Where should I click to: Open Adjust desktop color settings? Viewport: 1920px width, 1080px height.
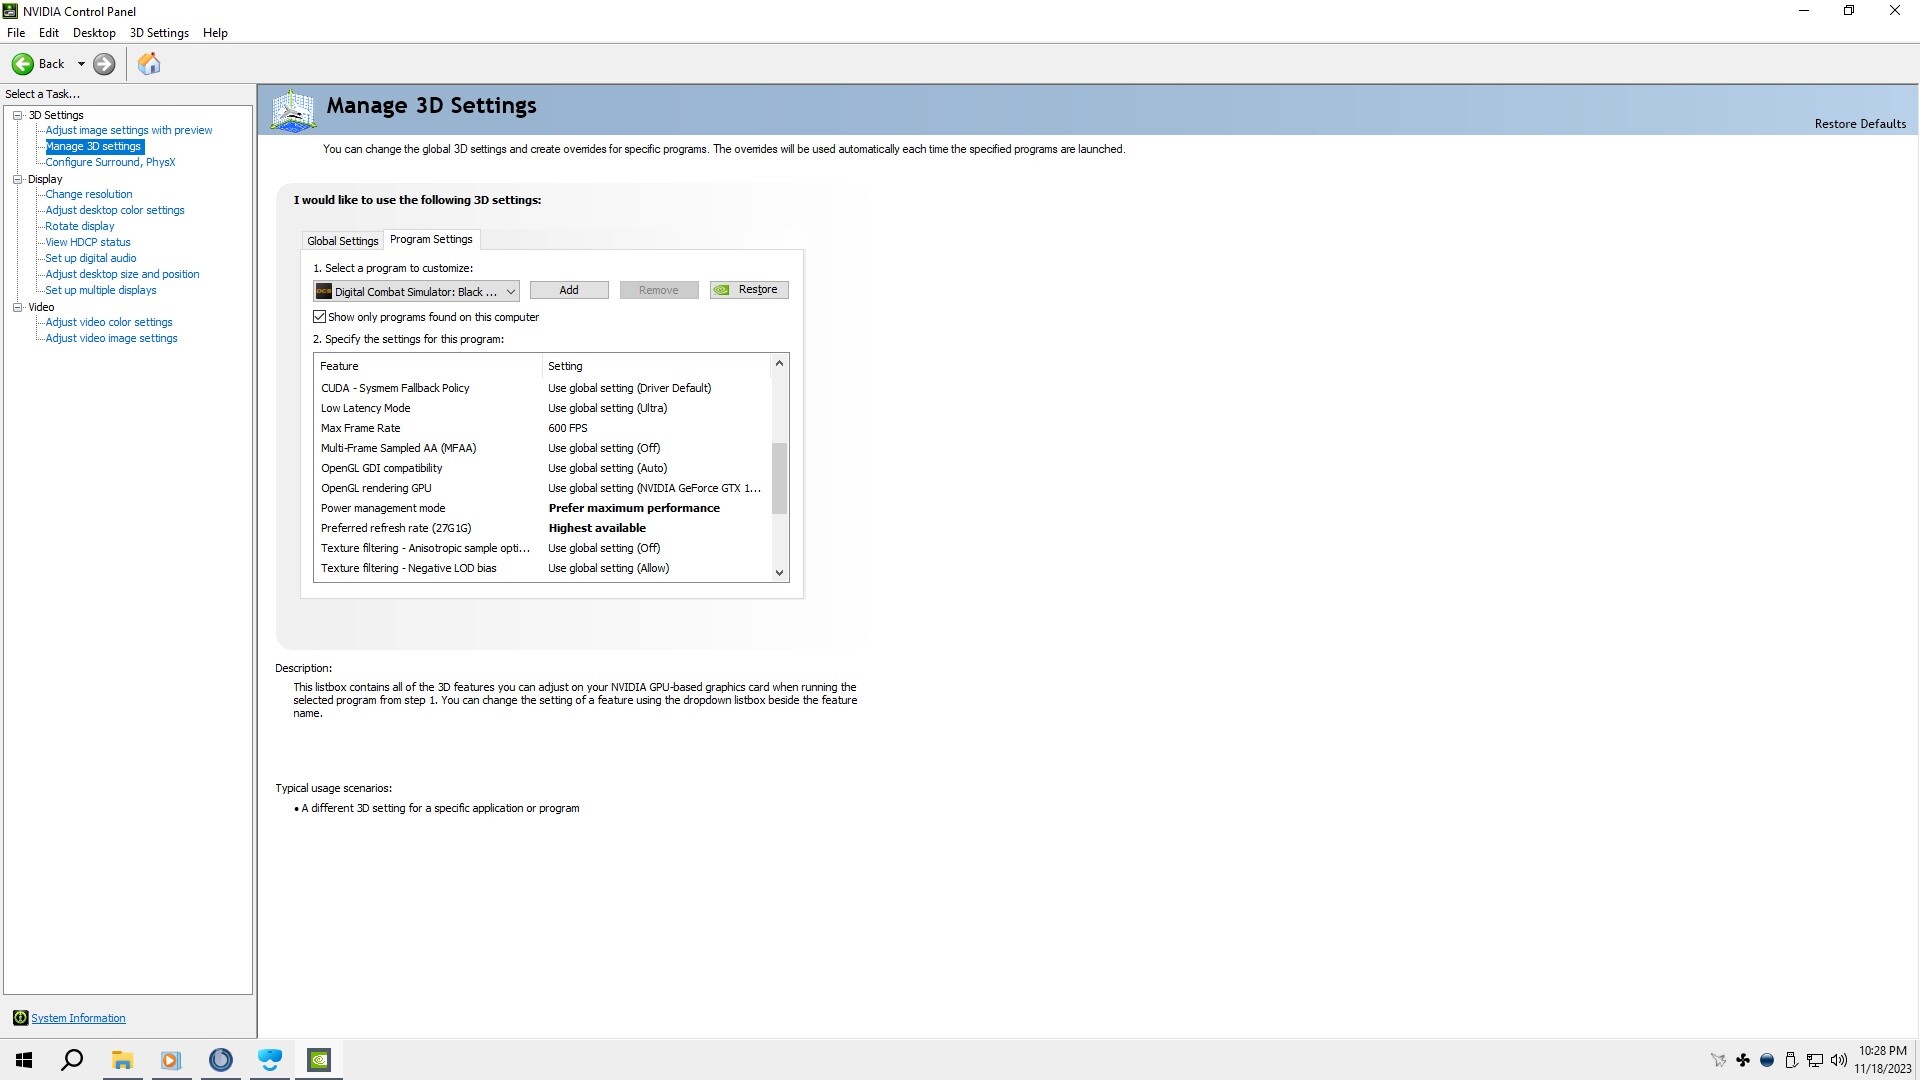[115, 210]
